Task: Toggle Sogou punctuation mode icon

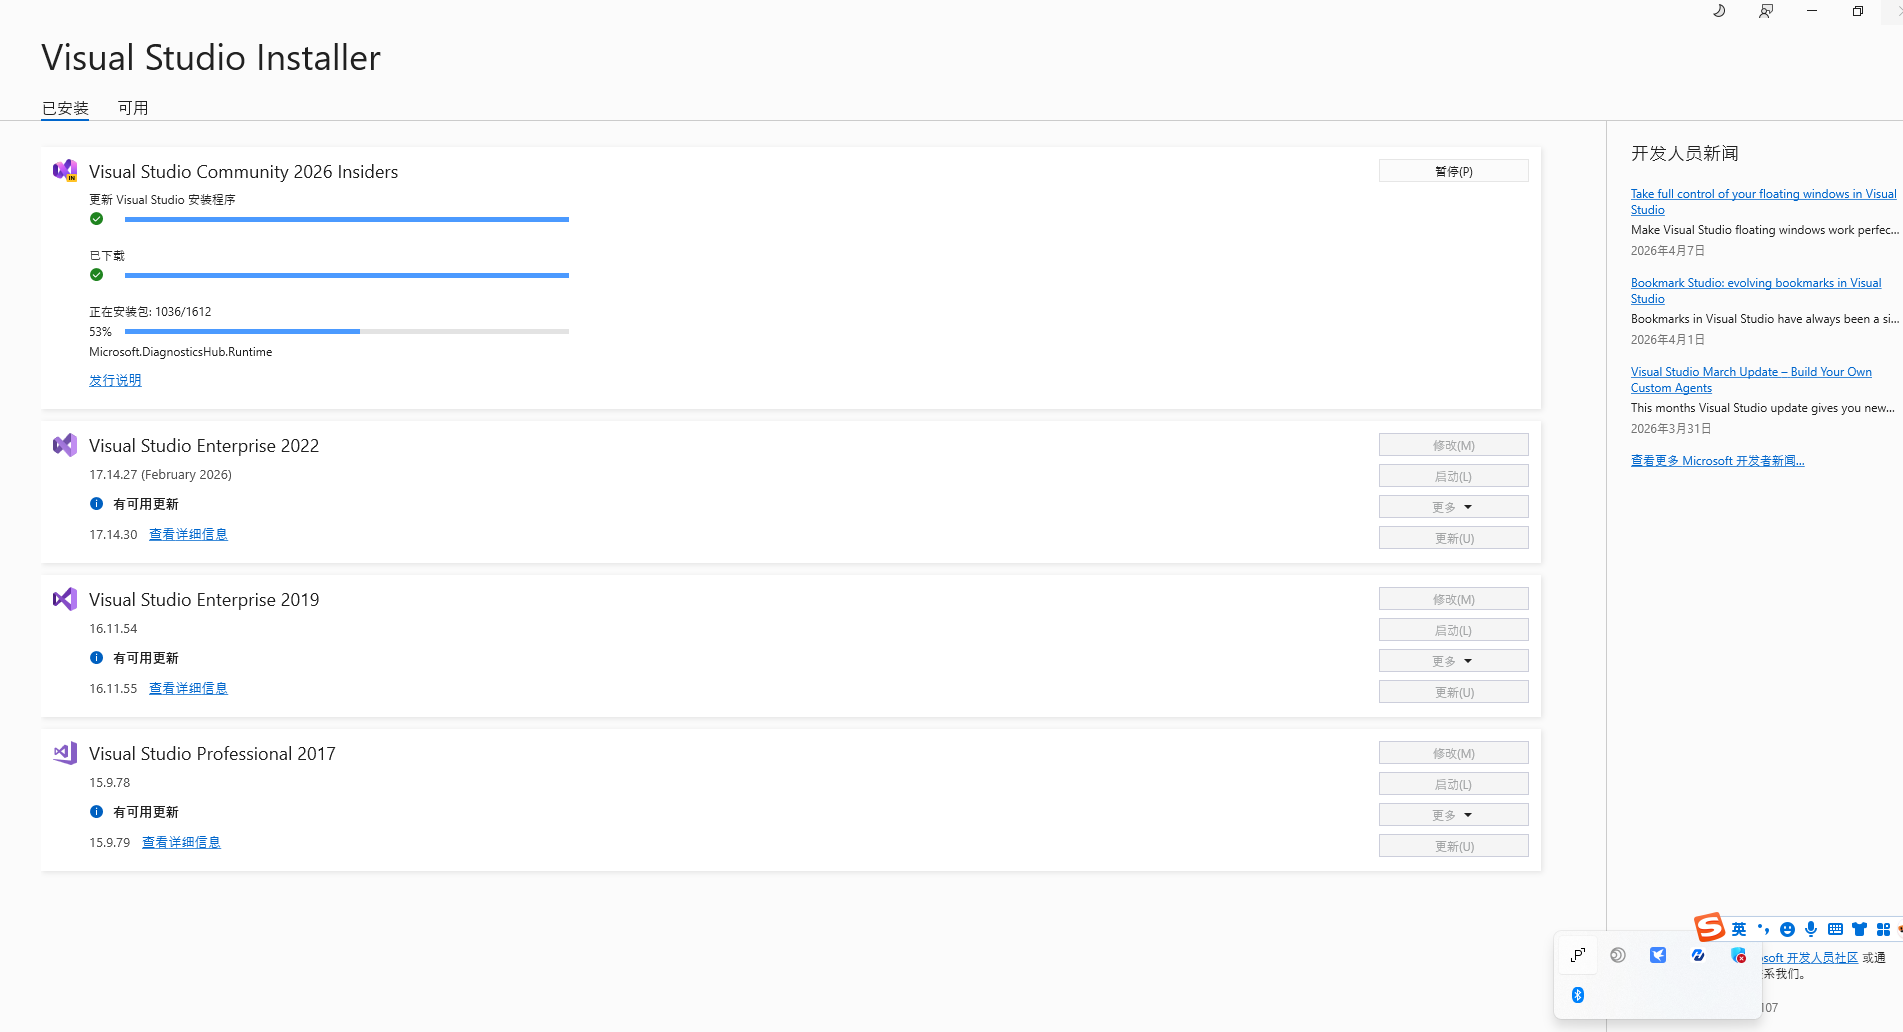Action: (1763, 929)
